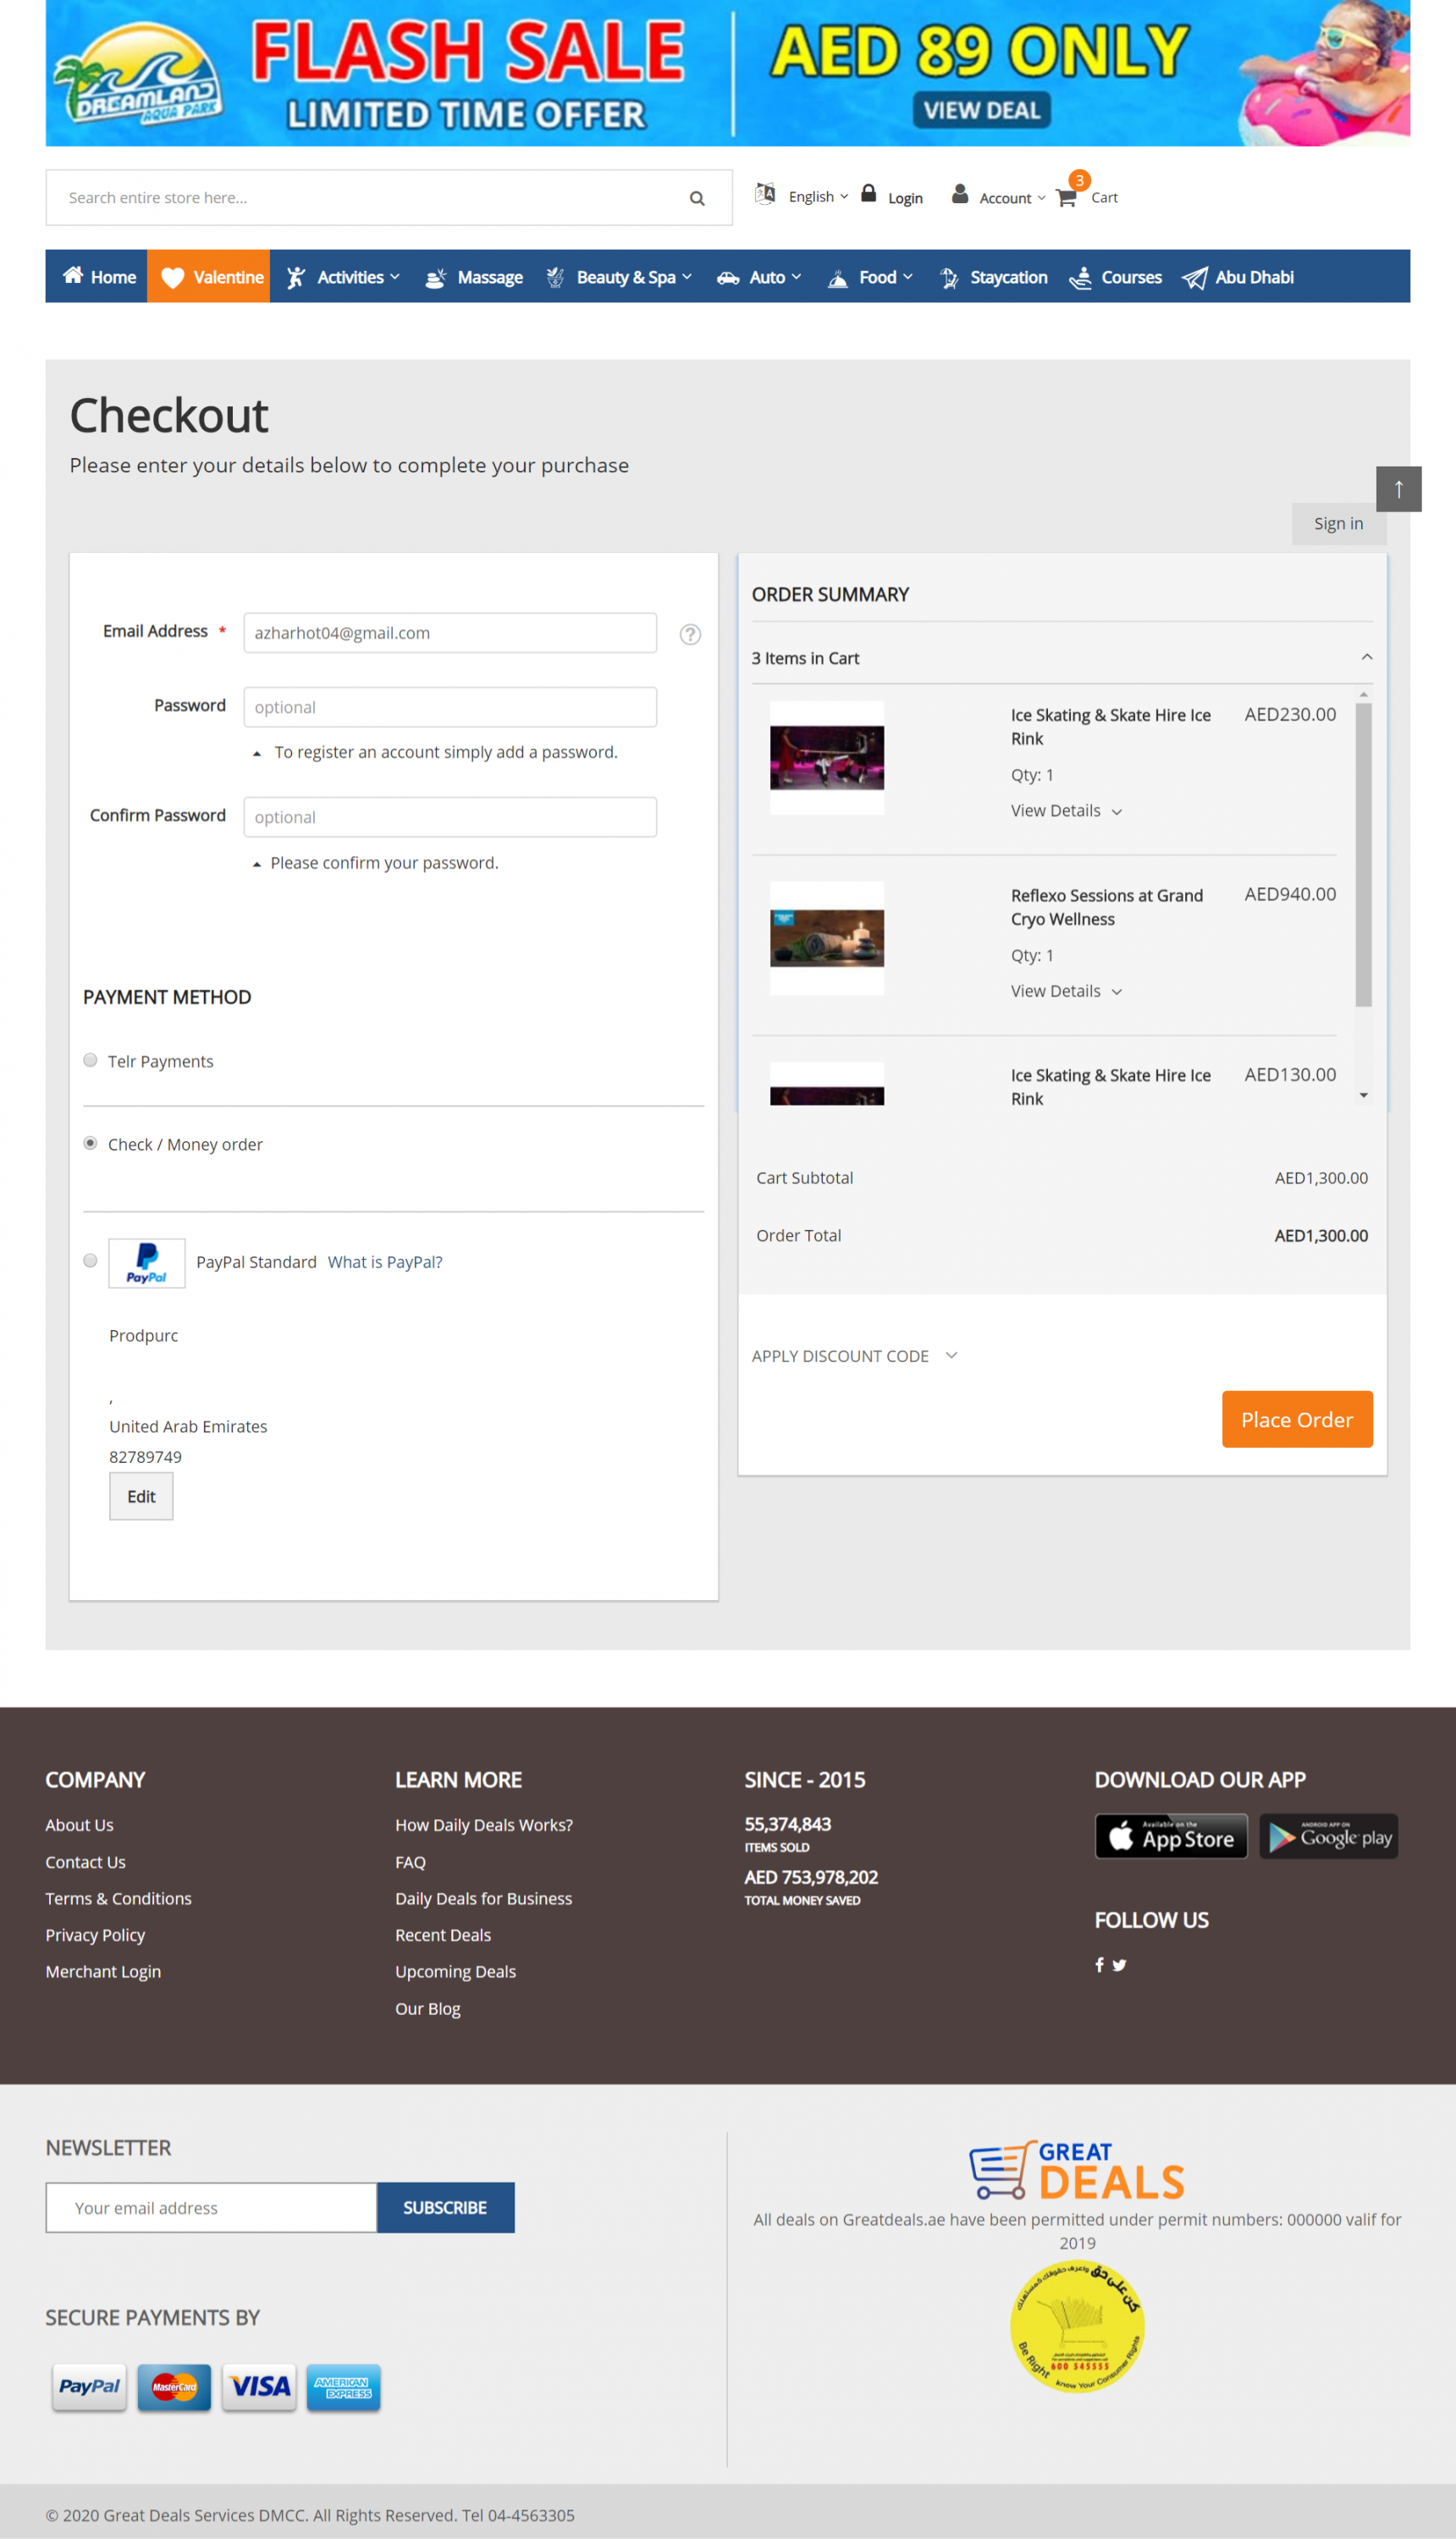1456x2539 pixels.
Task: Click the Home house icon
Action: [x=73, y=275]
